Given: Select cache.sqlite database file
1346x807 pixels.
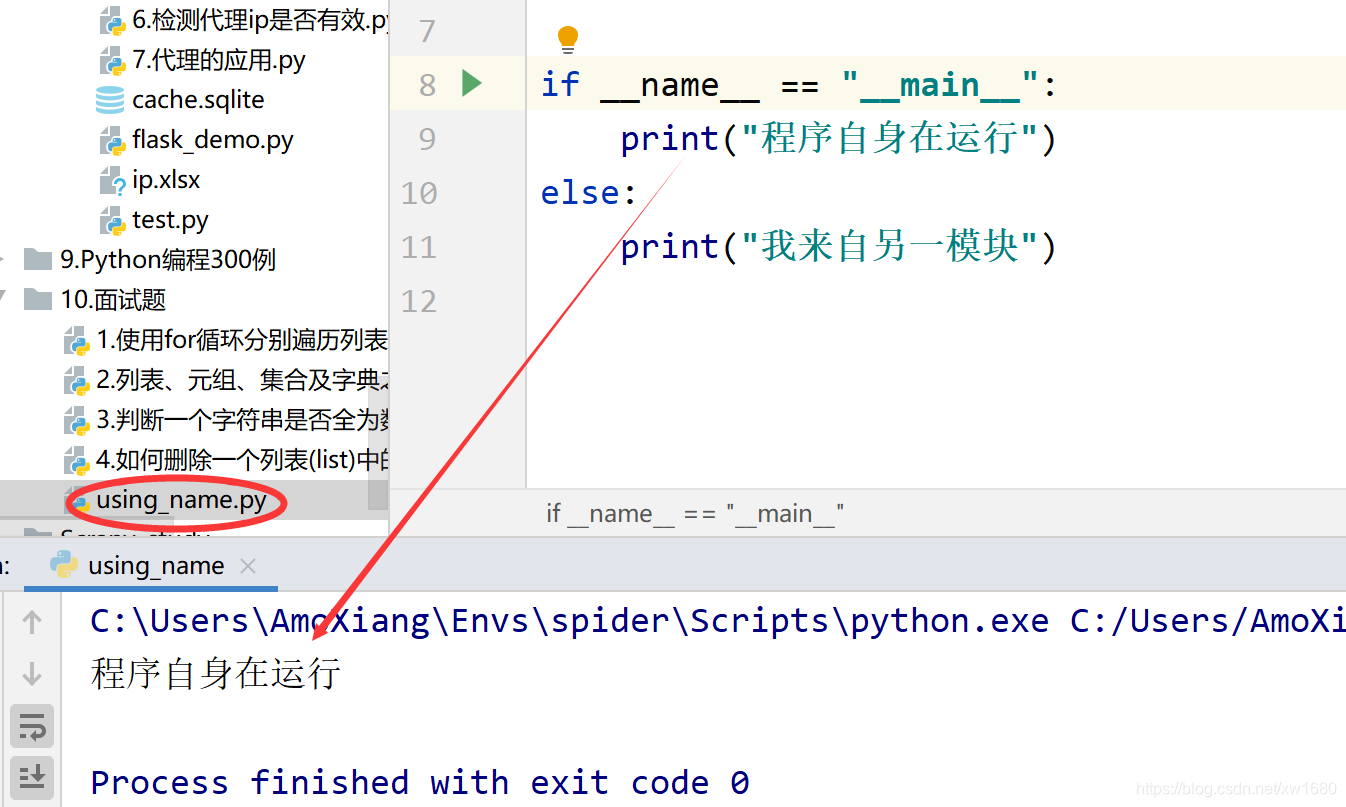Looking at the screenshot, I should tap(198, 99).
